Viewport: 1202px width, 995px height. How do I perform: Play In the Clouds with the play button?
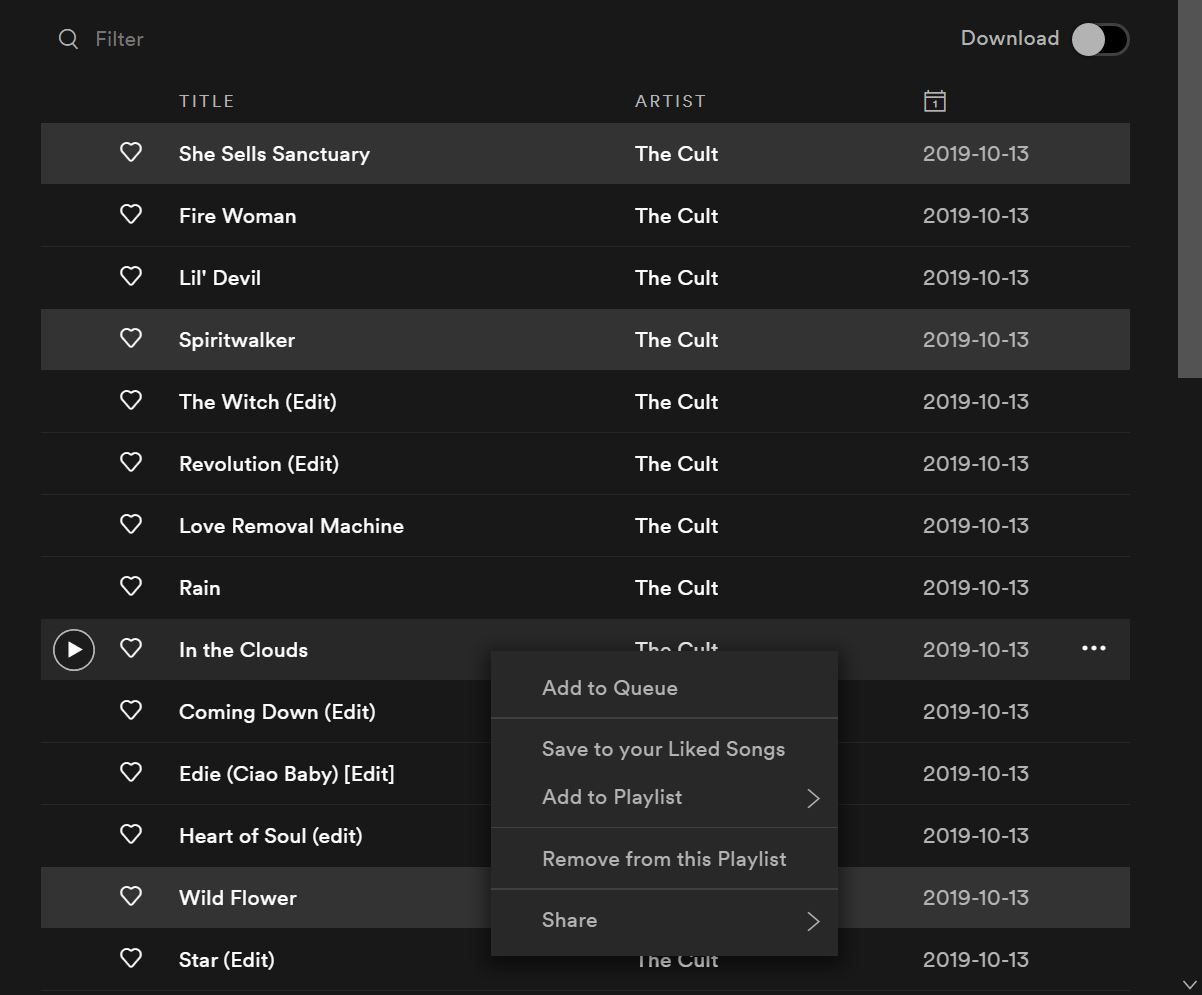coord(74,650)
